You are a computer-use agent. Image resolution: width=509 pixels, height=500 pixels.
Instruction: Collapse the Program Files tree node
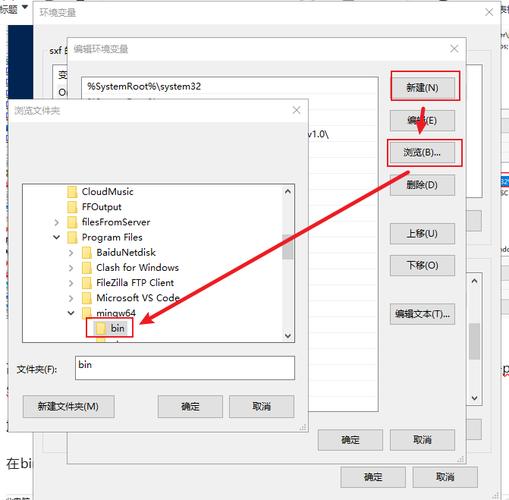click(56, 237)
